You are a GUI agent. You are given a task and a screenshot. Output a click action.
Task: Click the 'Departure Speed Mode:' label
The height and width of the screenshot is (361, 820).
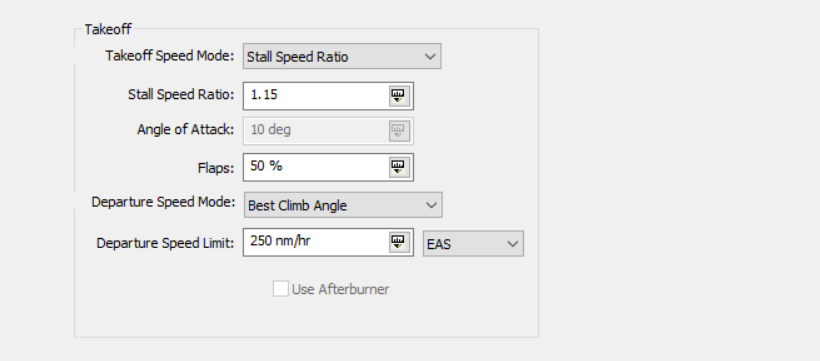point(164,202)
